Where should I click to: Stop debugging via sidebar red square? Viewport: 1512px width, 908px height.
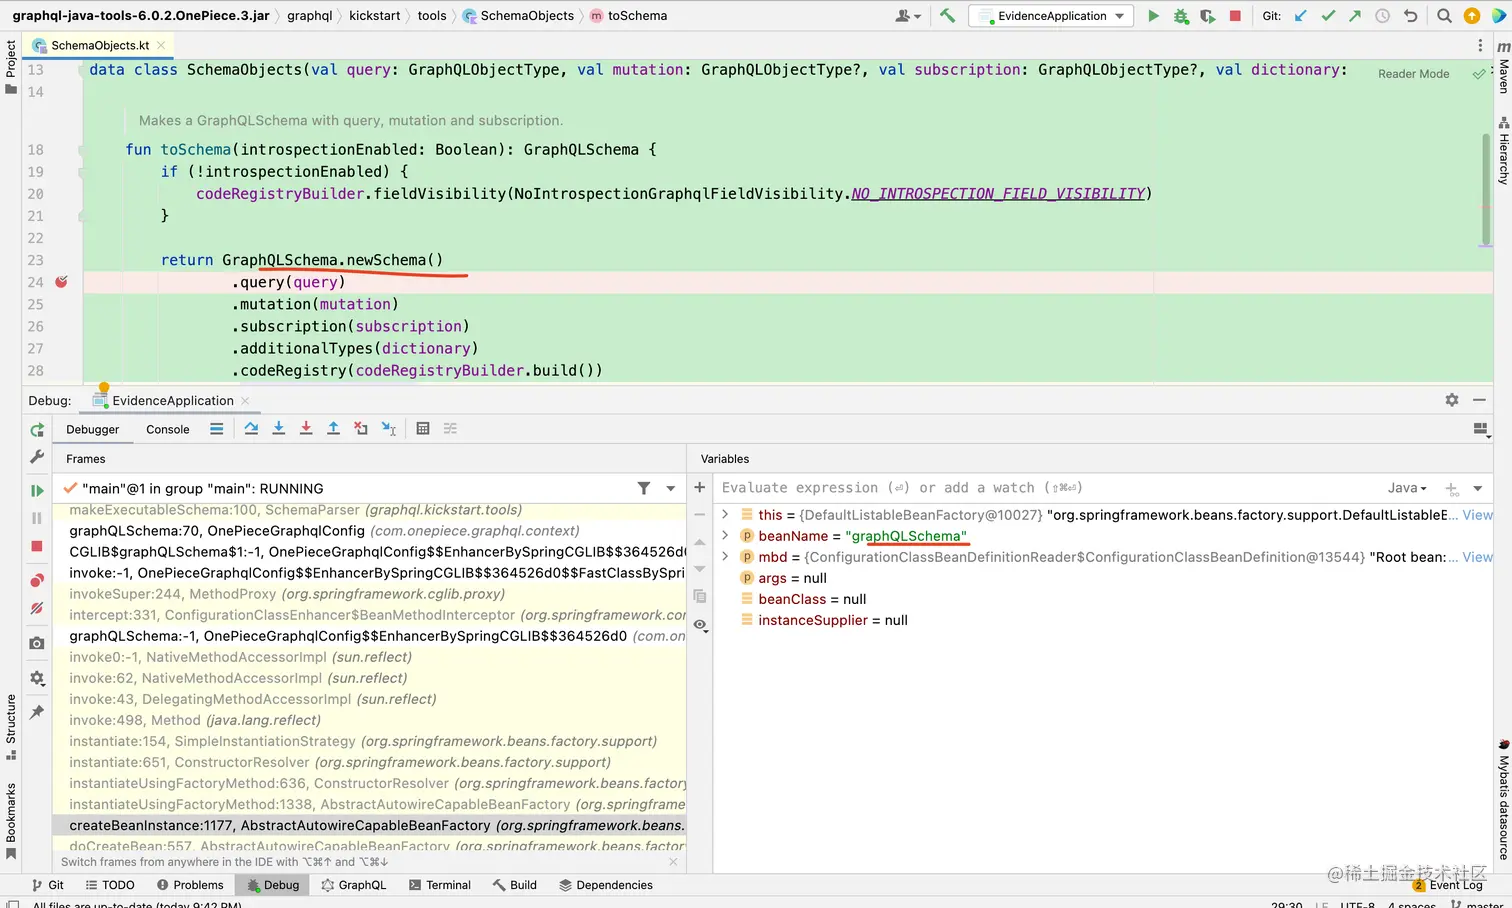(37, 546)
